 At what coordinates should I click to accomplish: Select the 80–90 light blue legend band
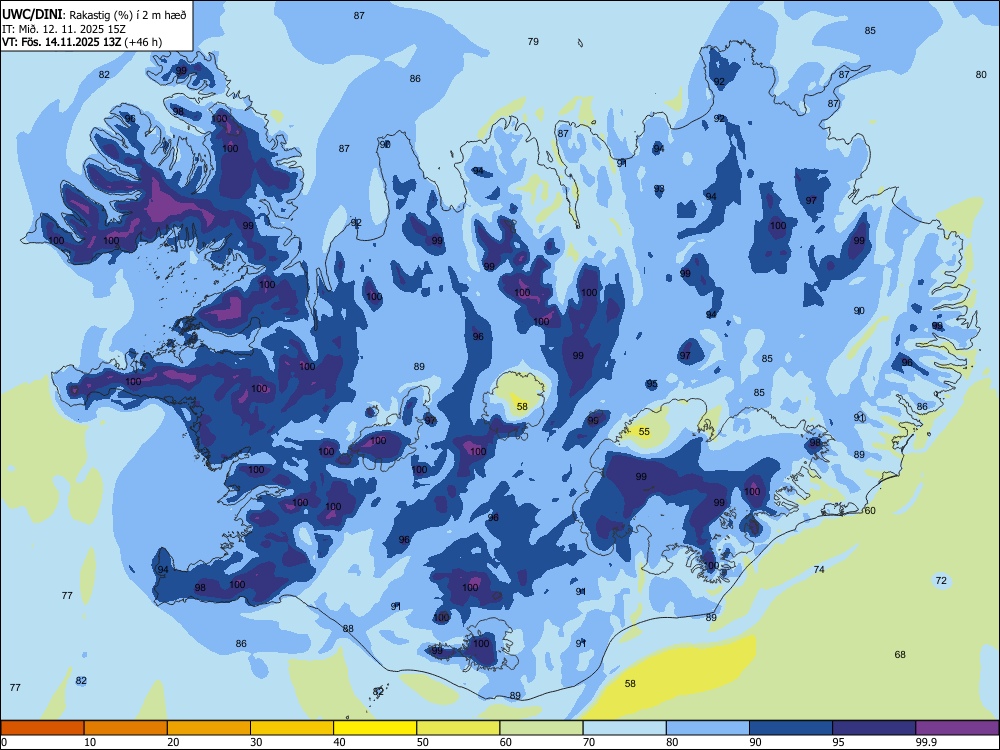point(708,728)
